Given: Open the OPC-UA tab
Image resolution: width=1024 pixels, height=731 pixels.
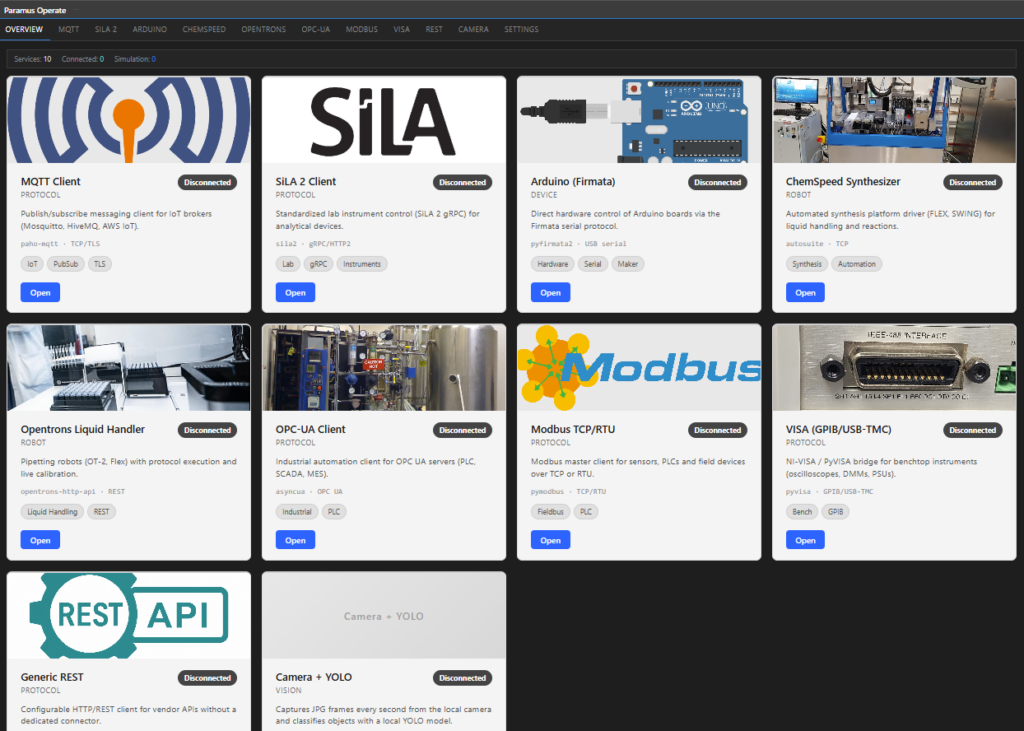Looking at the screenshot, I should click(x=315, y=29).
